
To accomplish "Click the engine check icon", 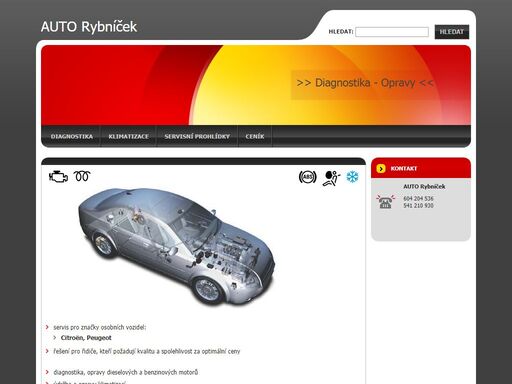I will (58, 176).
